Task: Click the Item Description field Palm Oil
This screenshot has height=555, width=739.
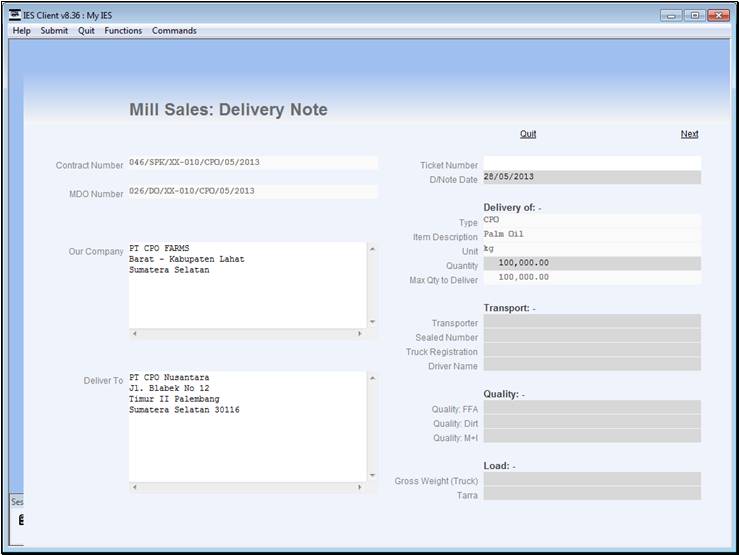Action: [x=592, y=235]
